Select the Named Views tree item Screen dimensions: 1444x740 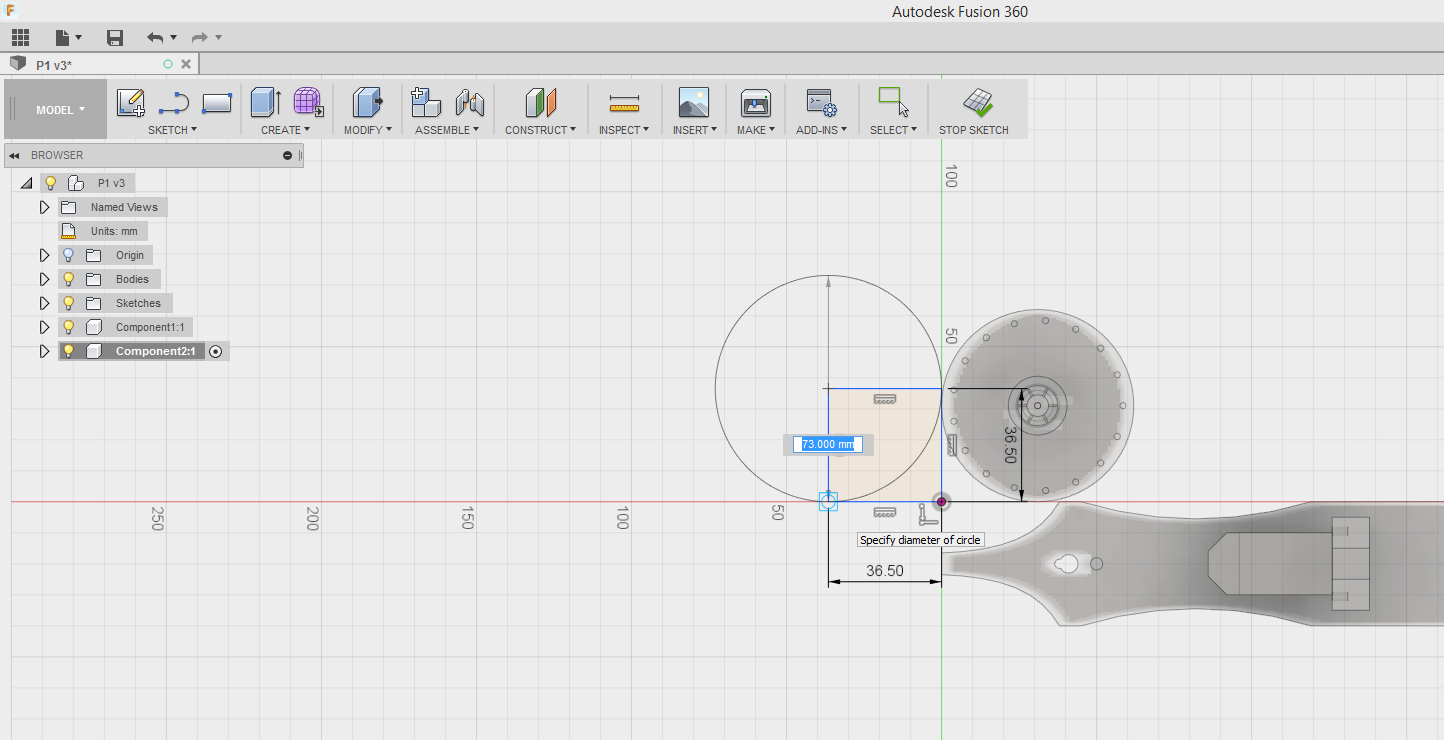coord(124,207)
